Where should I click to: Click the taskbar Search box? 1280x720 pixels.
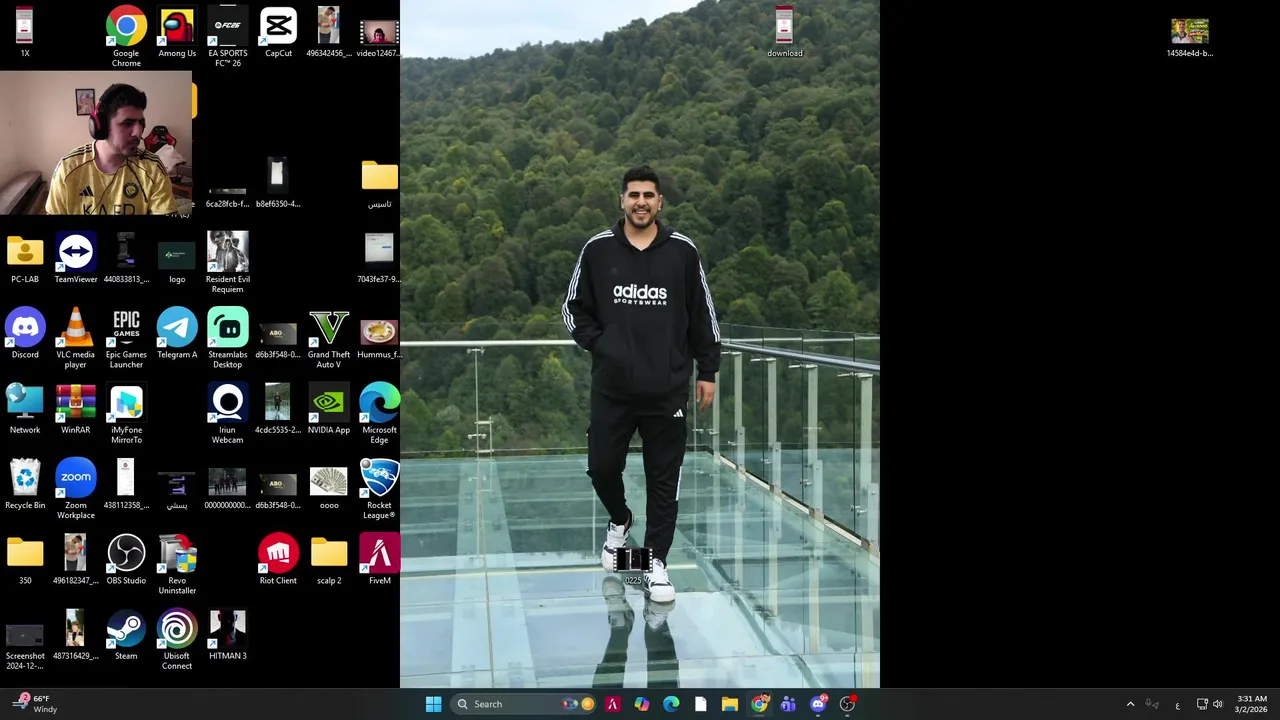coord(524,704)
